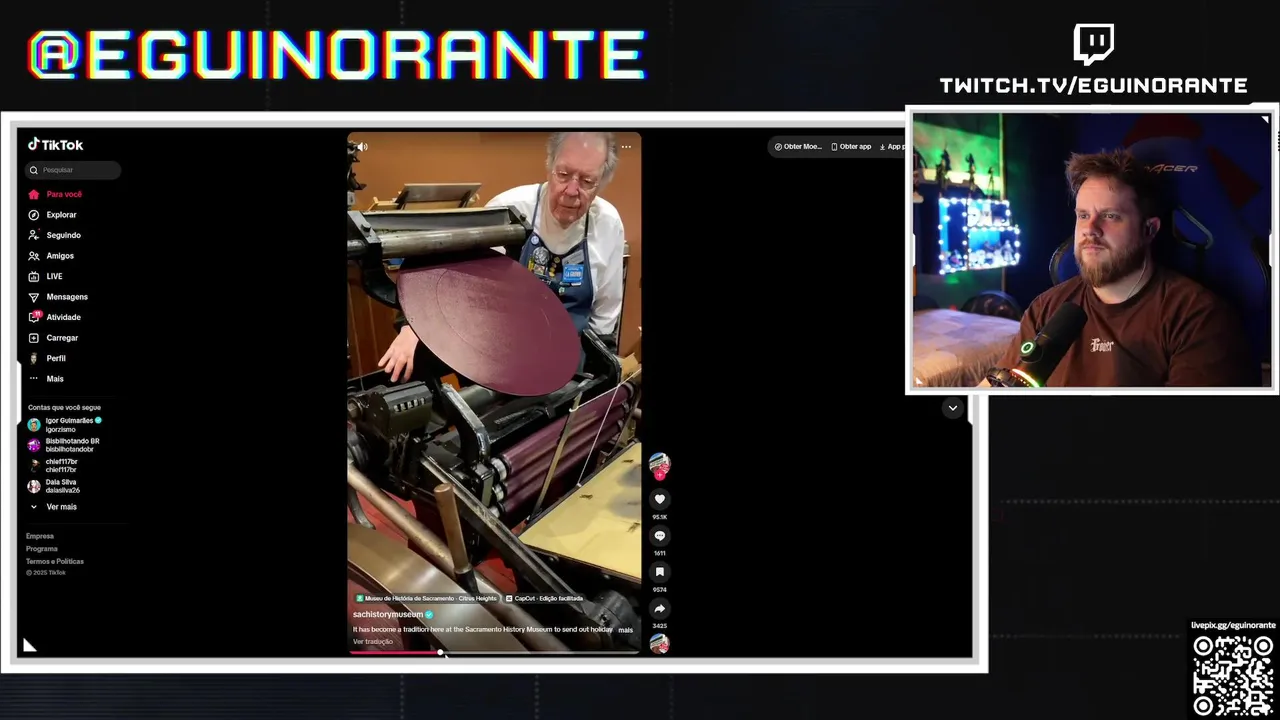Screen dimensions: 1280x720
Task: Open the comments bubble icon
Action: pos(660,536)
